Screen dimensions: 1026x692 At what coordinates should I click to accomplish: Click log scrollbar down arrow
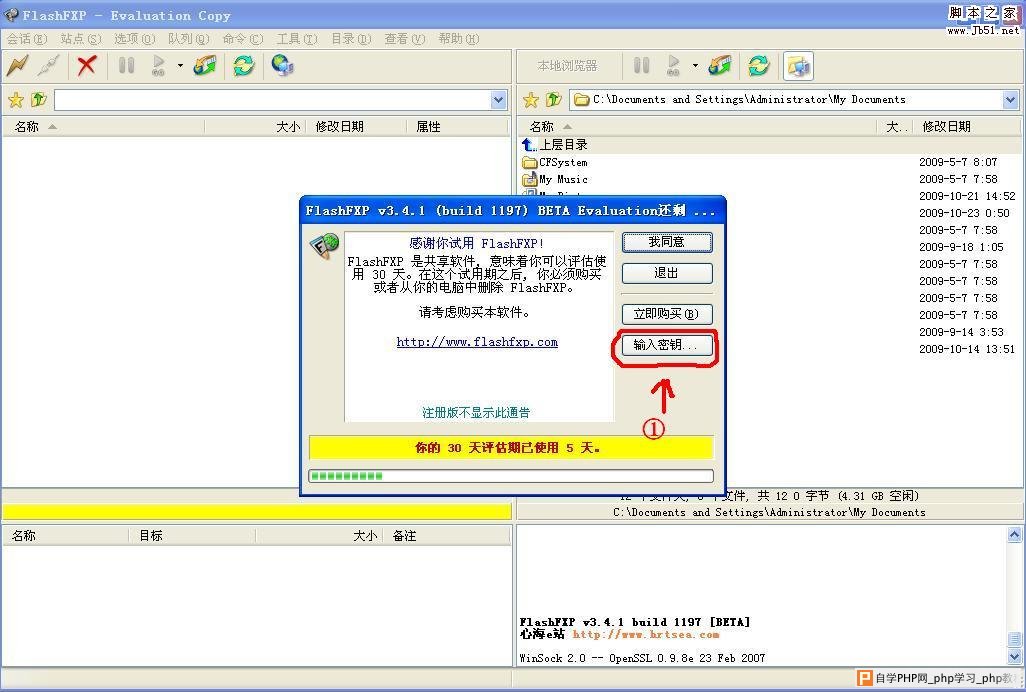tap(1014, 657)
